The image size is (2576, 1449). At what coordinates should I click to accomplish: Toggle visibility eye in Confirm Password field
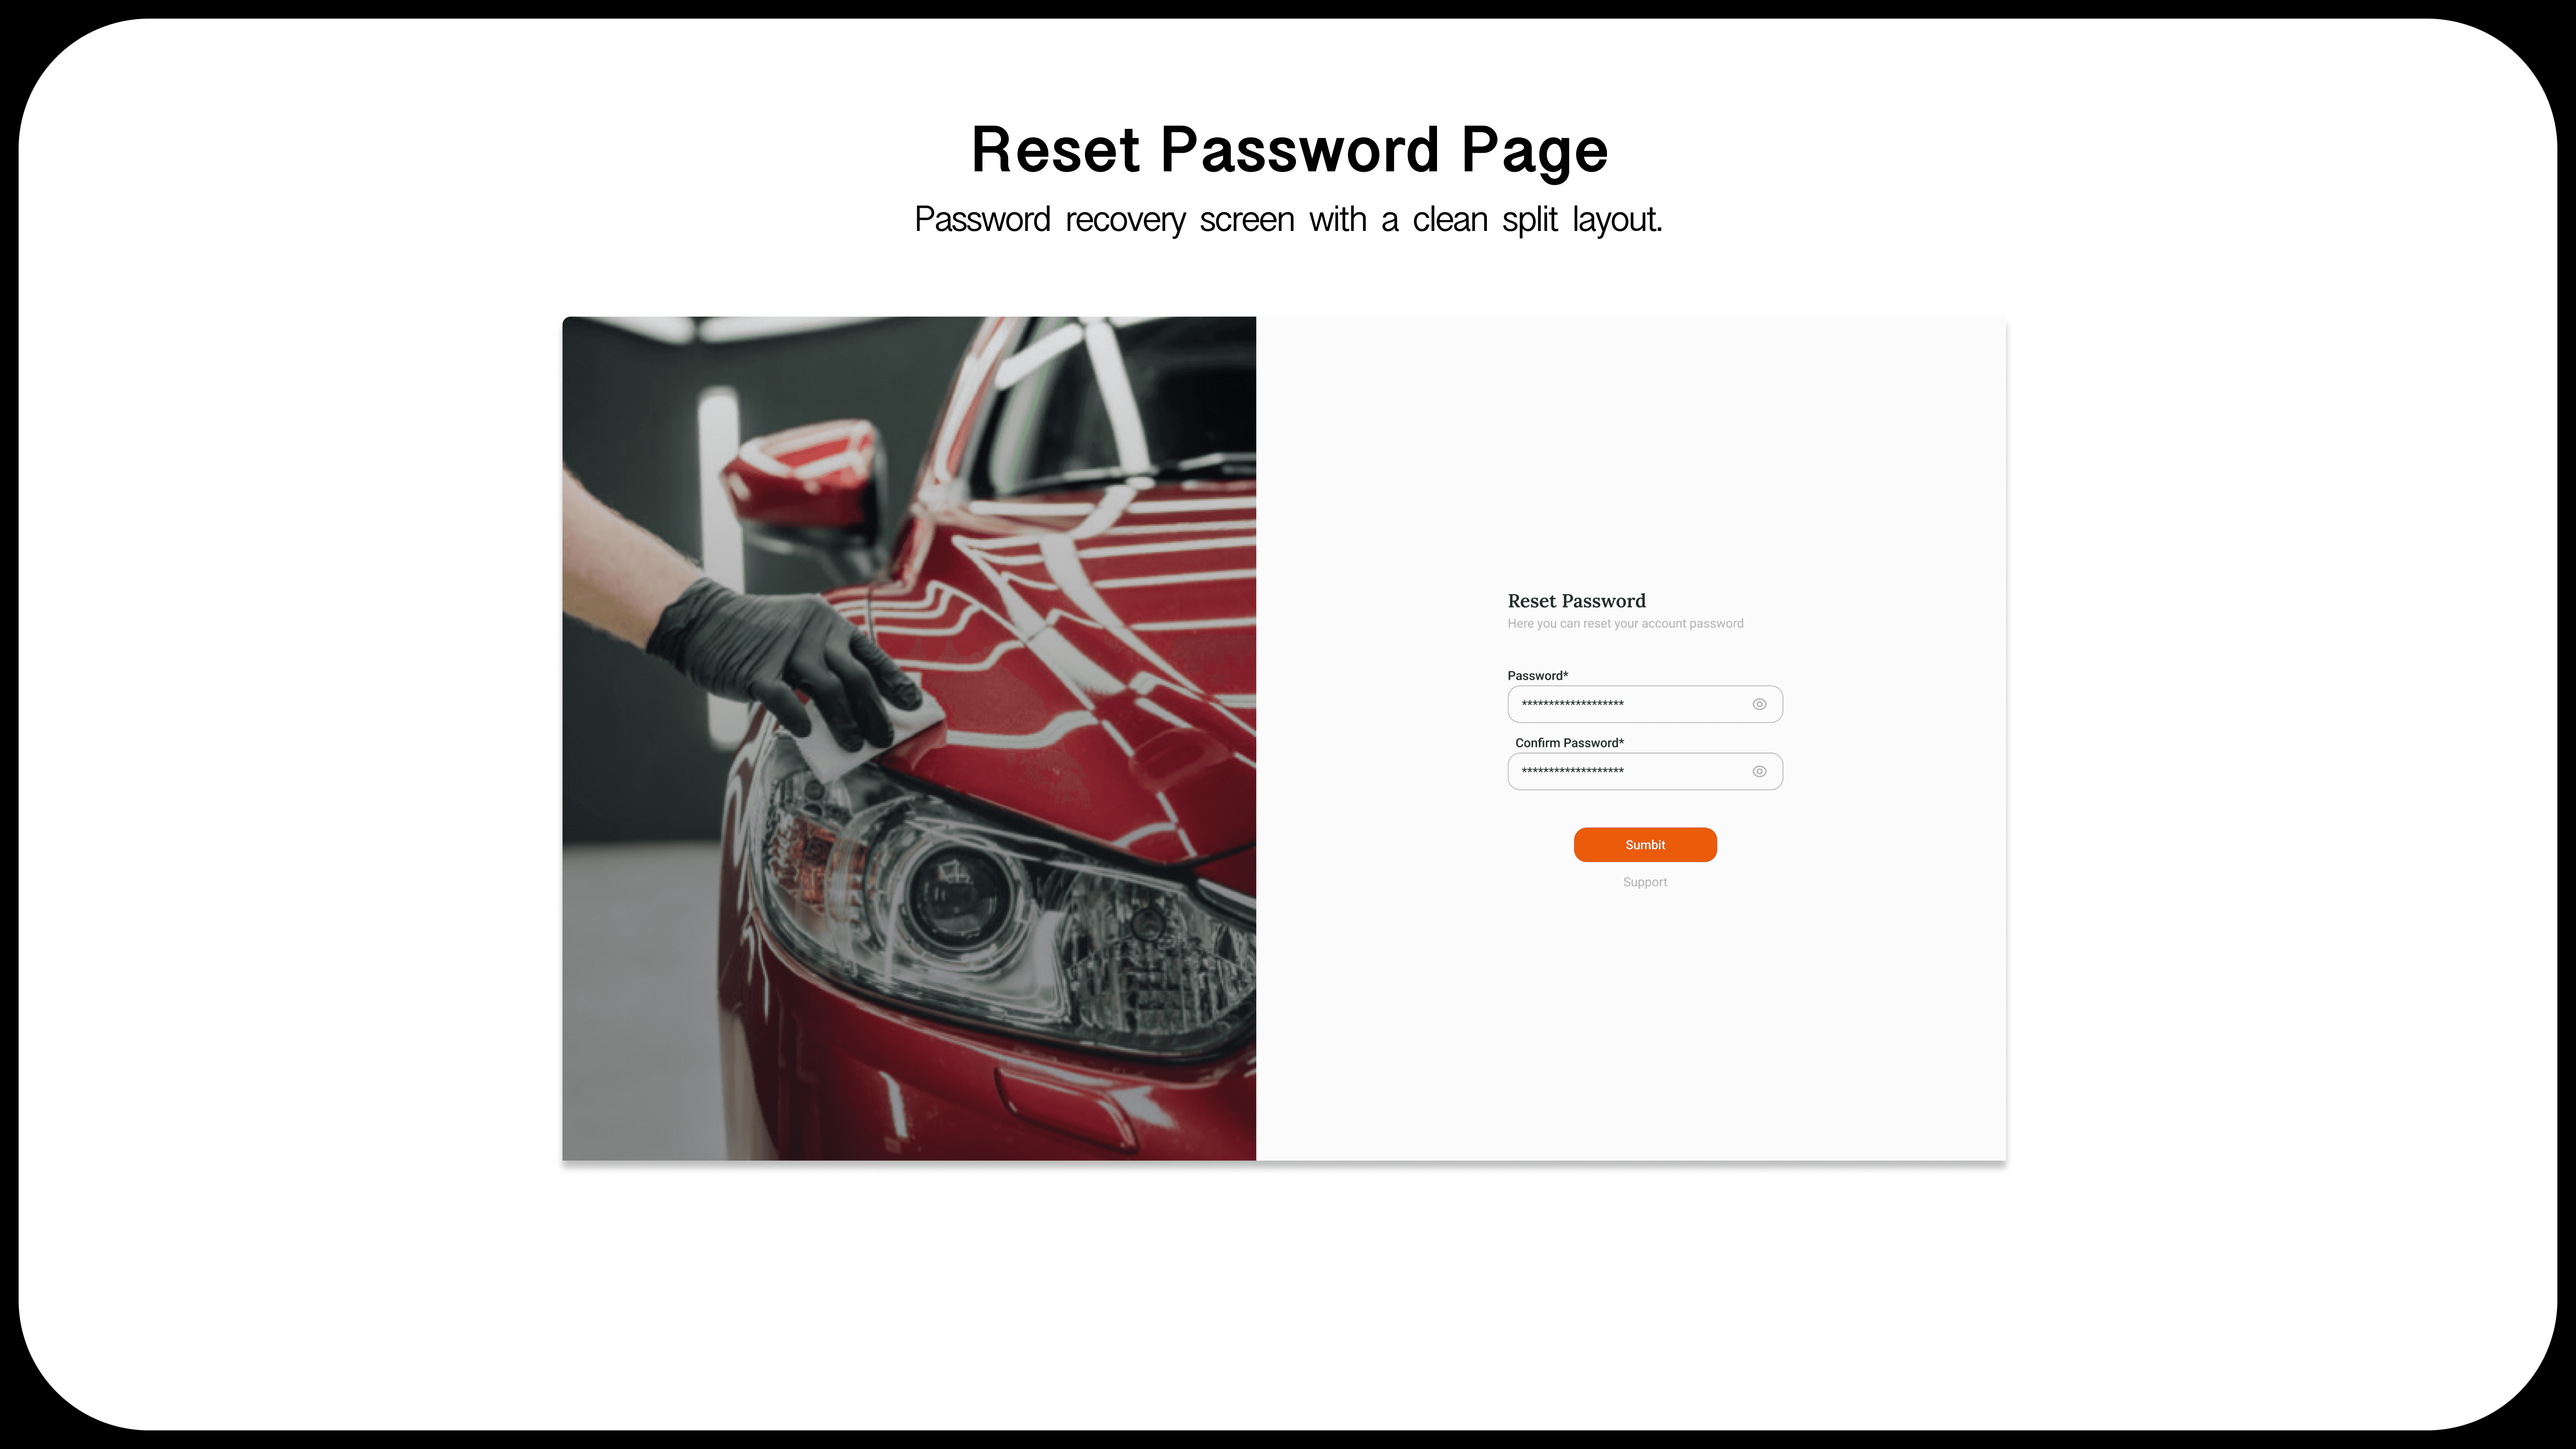1759,771
